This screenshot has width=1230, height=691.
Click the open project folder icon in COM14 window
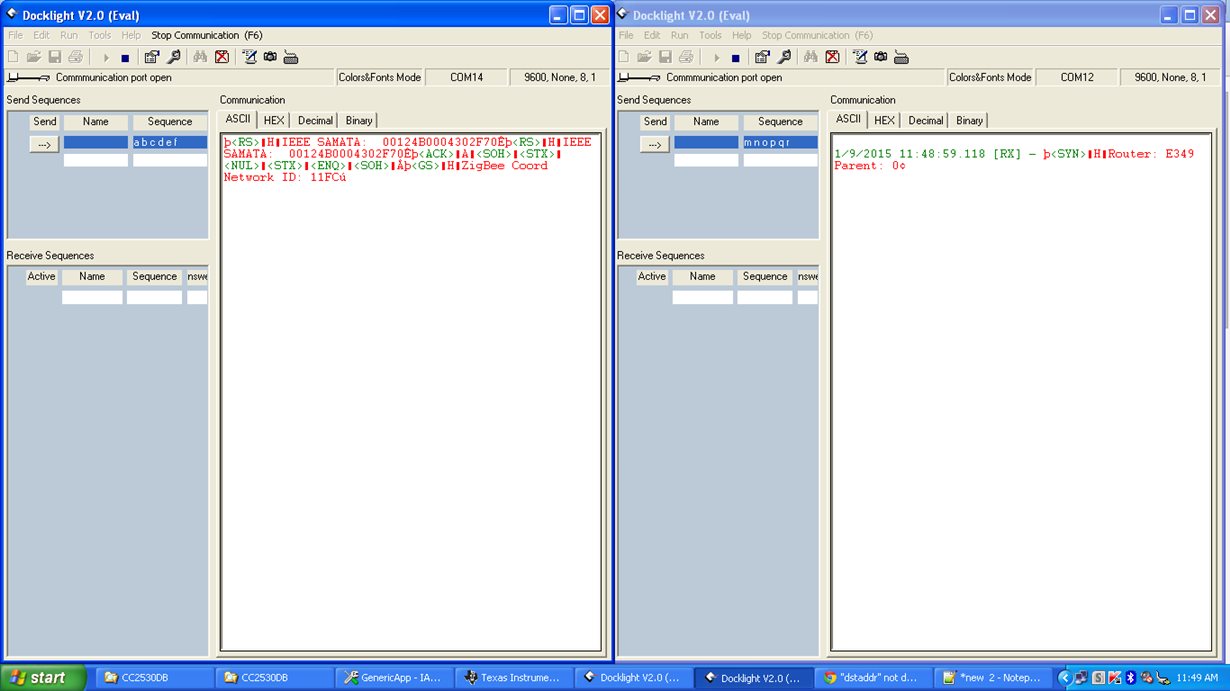[34, 57]
